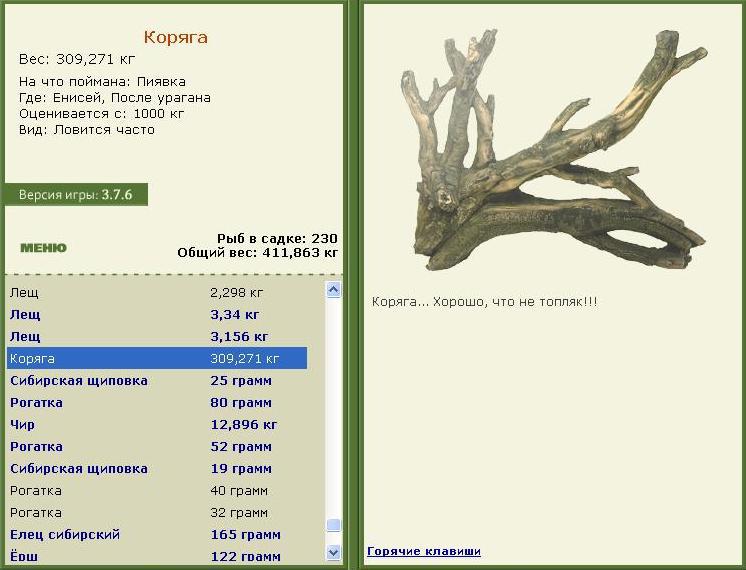Click the driftwood Коряга picture
The image size is (746, 570).
tap(553, 149)
